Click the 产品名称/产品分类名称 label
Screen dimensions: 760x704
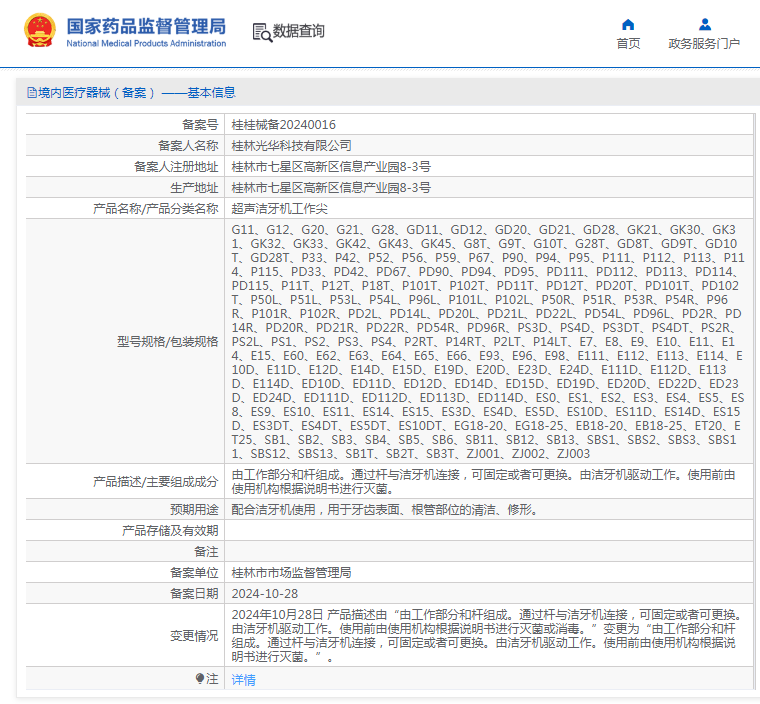tap(156, 208)
